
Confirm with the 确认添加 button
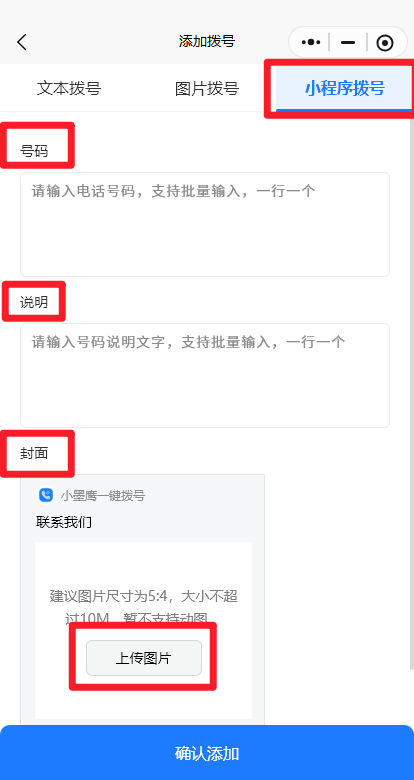pyautogui.click(x=207, y=753)
